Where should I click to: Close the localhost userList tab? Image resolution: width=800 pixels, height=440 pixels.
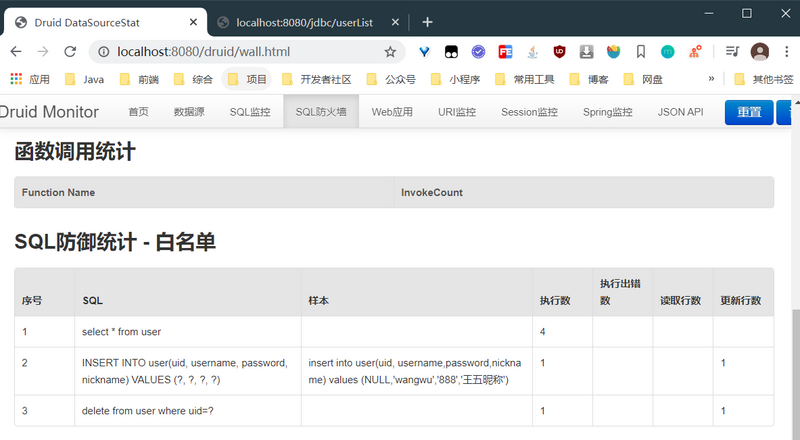395,22
